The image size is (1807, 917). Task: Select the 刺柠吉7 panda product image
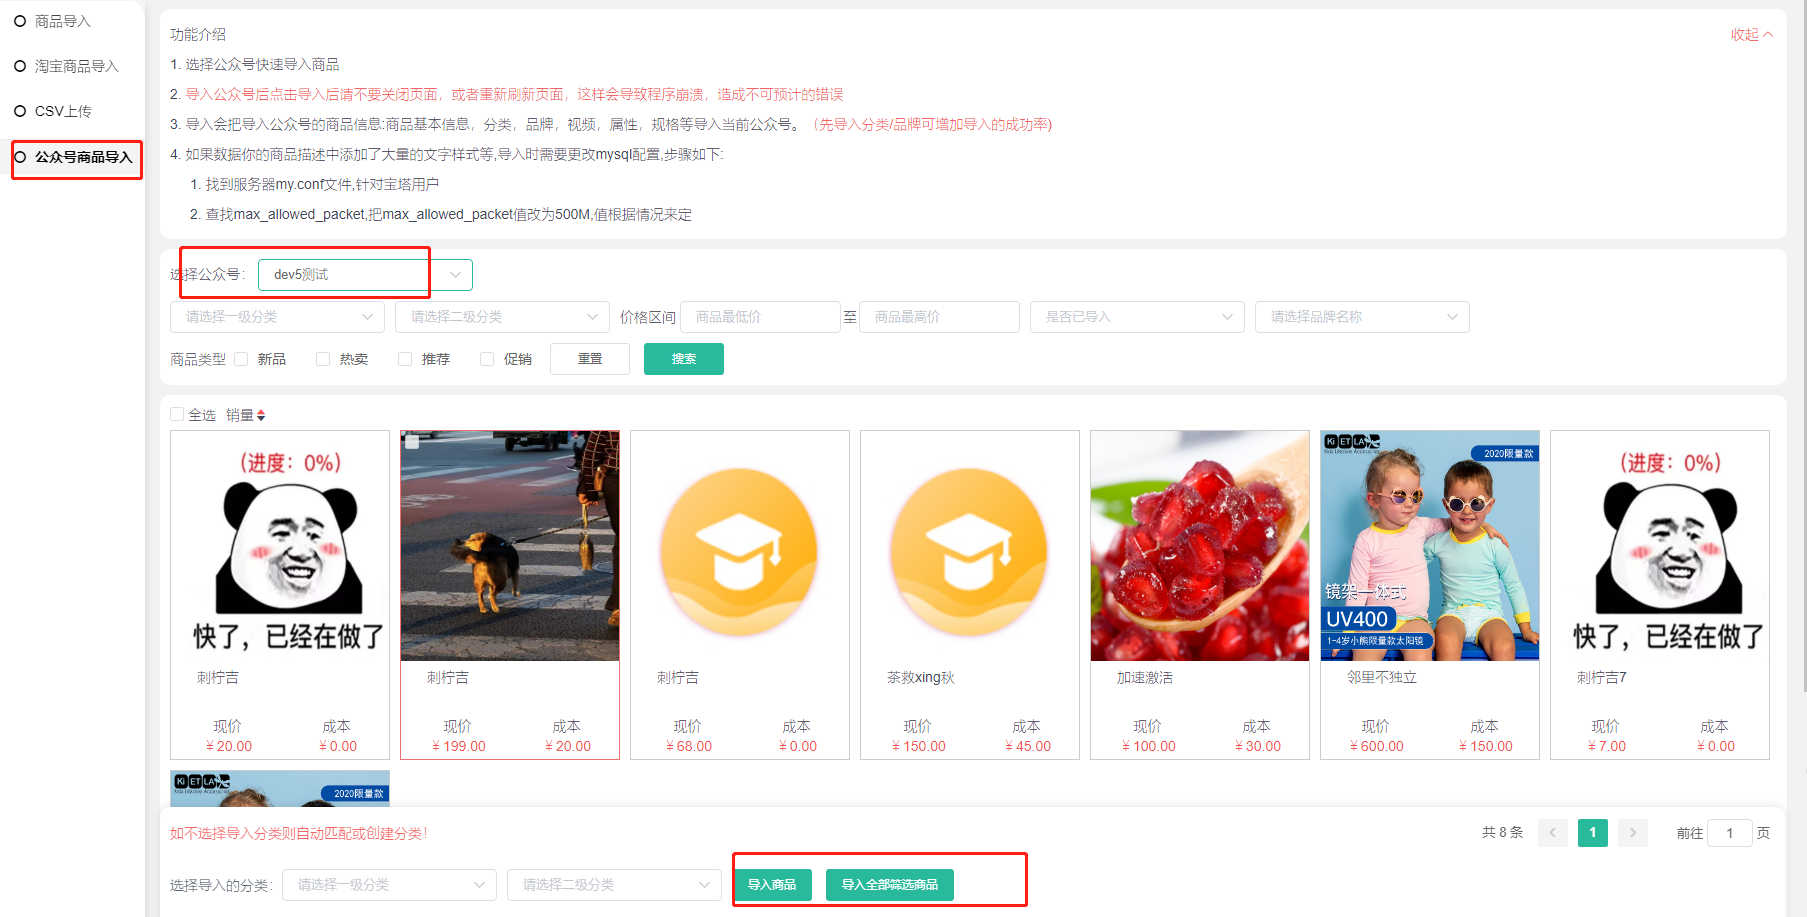pos(1660,546)
